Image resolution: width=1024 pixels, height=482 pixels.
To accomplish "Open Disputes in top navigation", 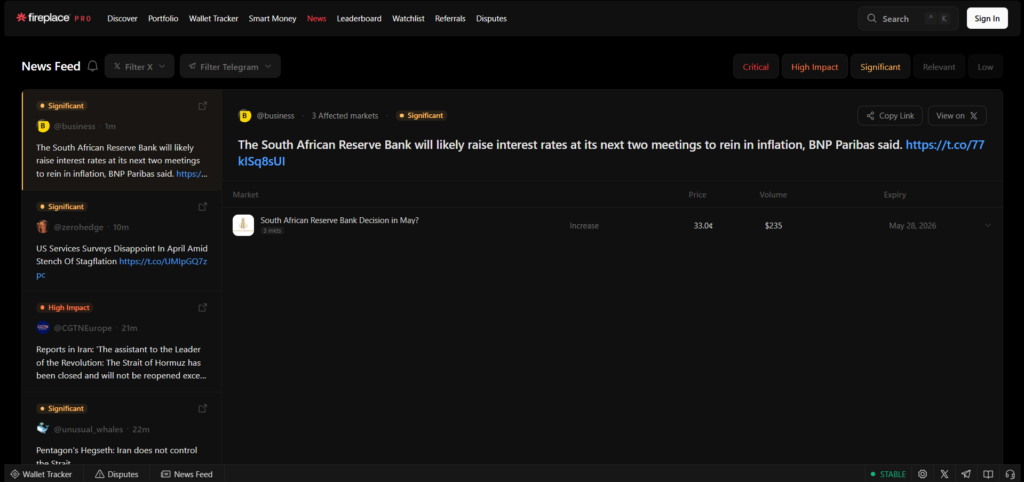I will tap(491, 18).
